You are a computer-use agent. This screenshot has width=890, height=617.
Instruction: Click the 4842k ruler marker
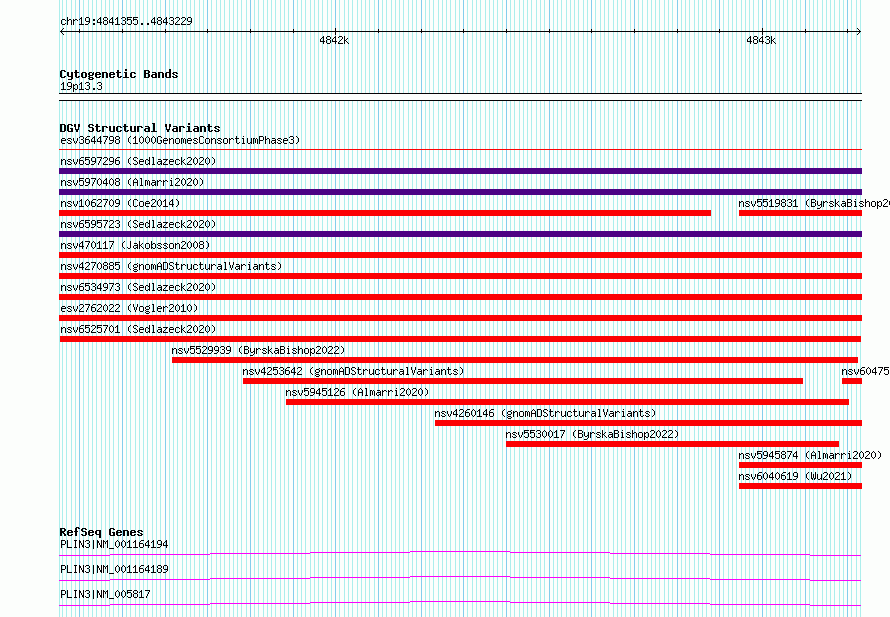coord(334,40)
